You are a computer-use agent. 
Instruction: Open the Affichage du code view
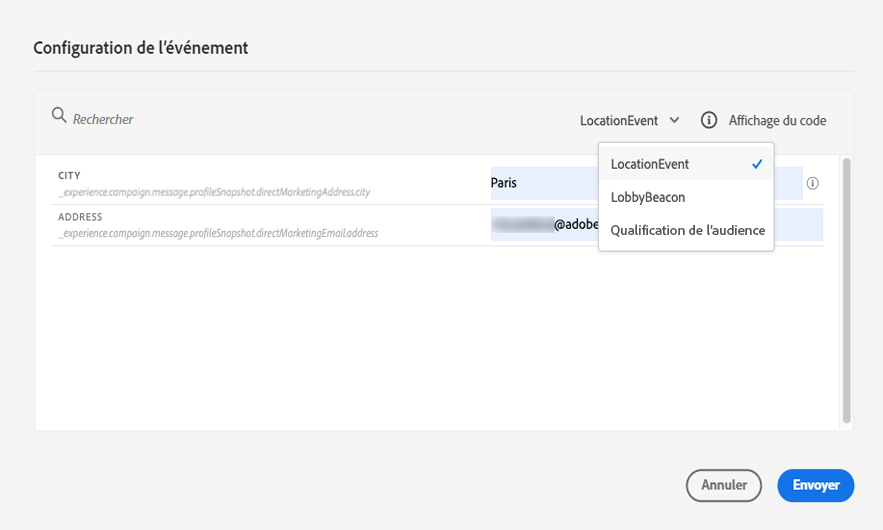tap(777, 120)
